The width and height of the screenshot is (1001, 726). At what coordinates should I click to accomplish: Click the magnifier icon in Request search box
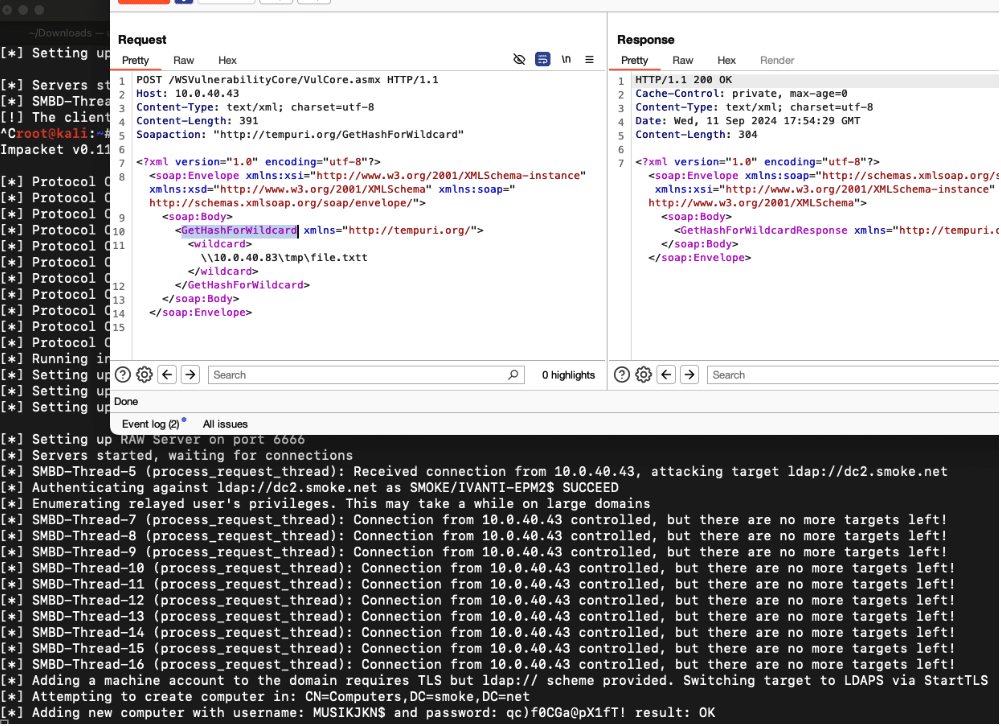(x=513, y=375)
